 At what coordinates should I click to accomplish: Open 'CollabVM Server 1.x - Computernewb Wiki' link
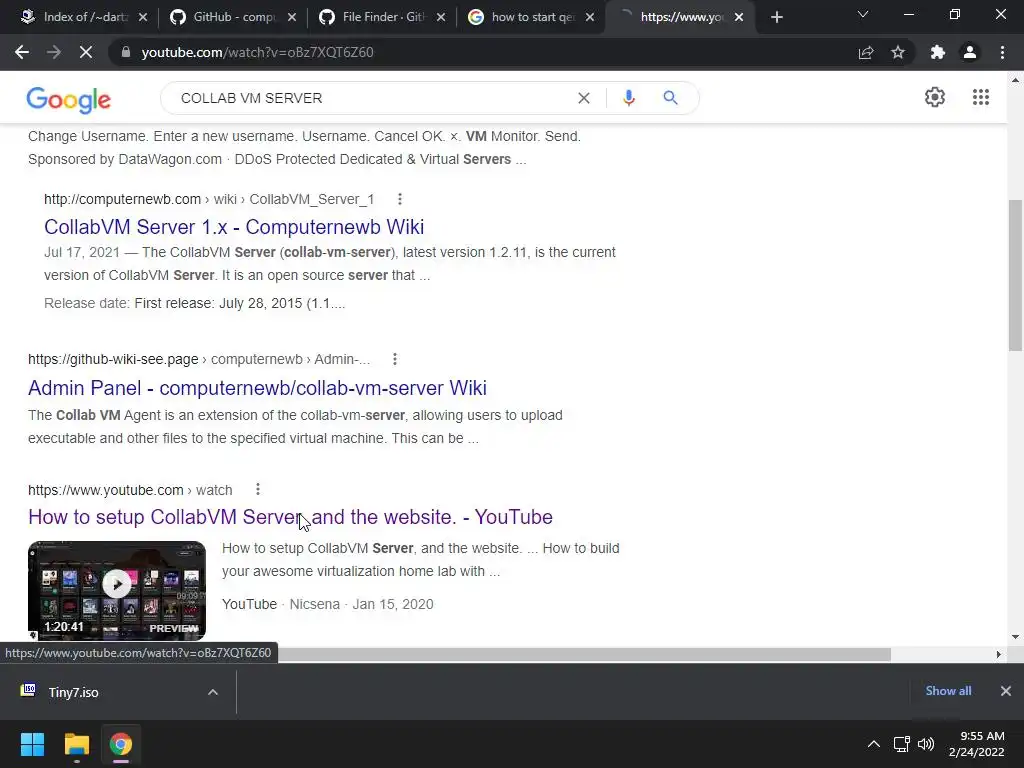(x=234, y=227)
